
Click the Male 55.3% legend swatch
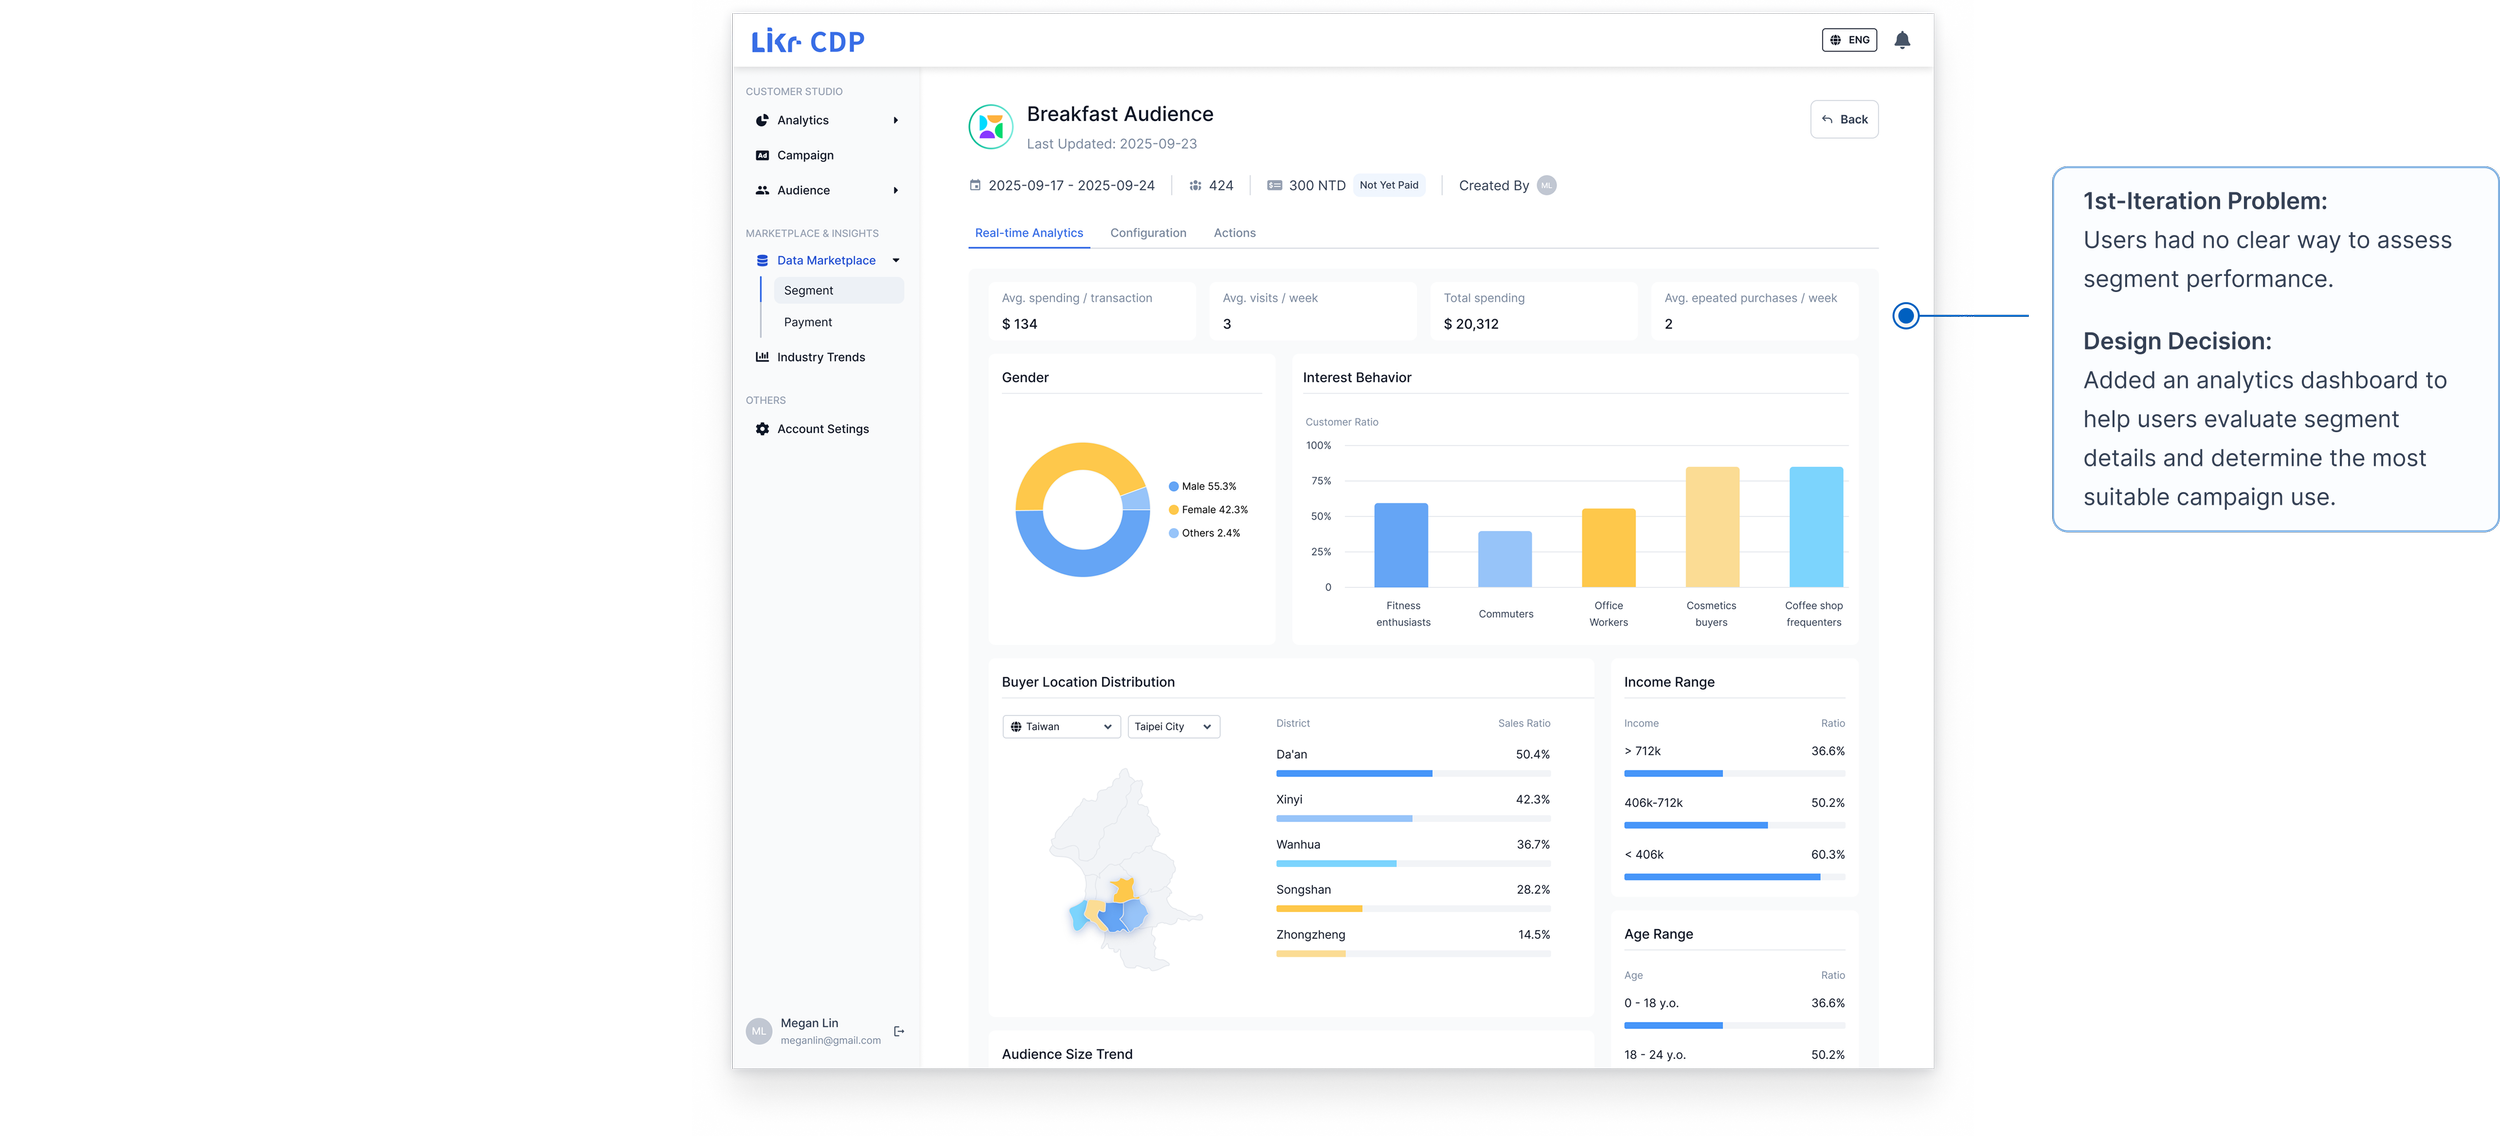1173,487
